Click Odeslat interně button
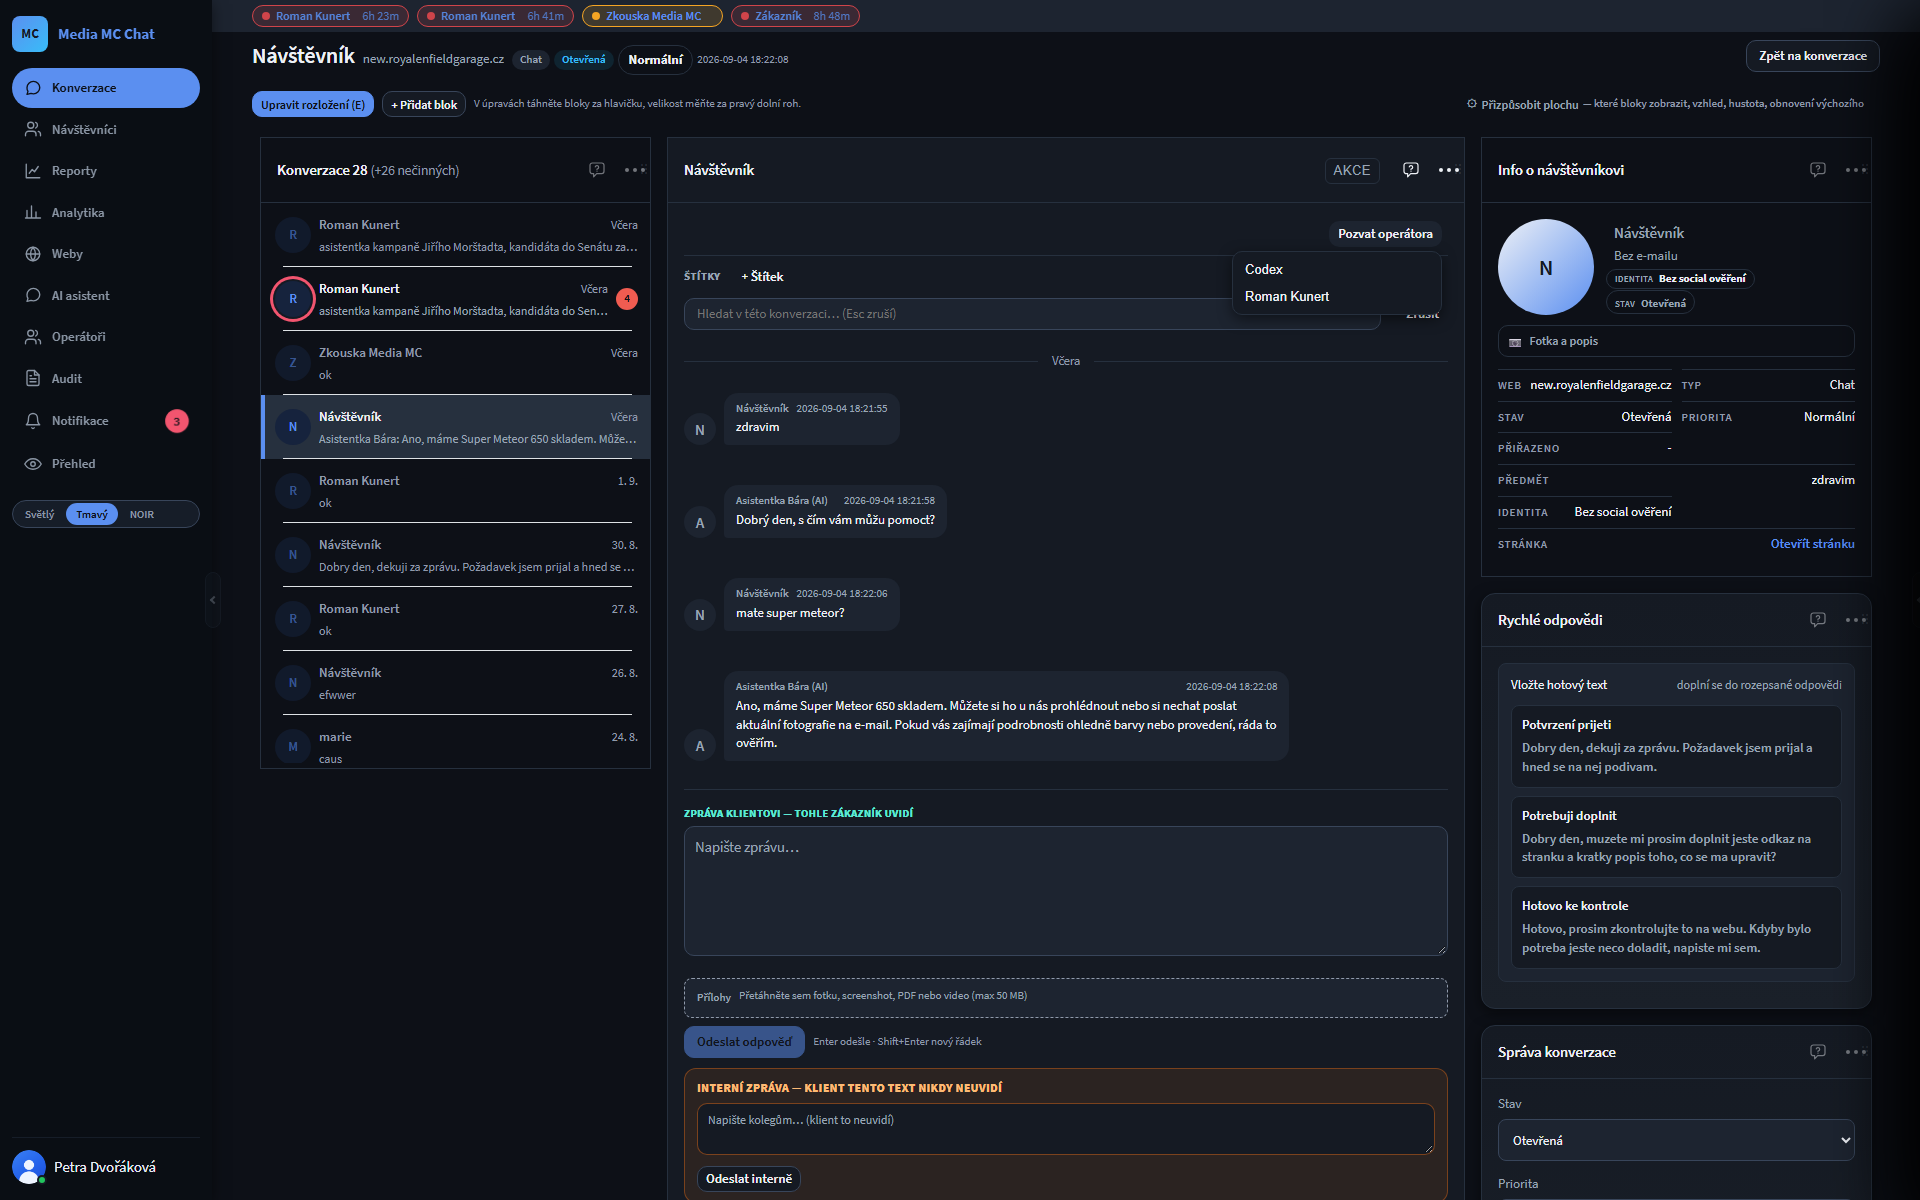The width and height of the screenshot is (1920, 1200). 749,1179
